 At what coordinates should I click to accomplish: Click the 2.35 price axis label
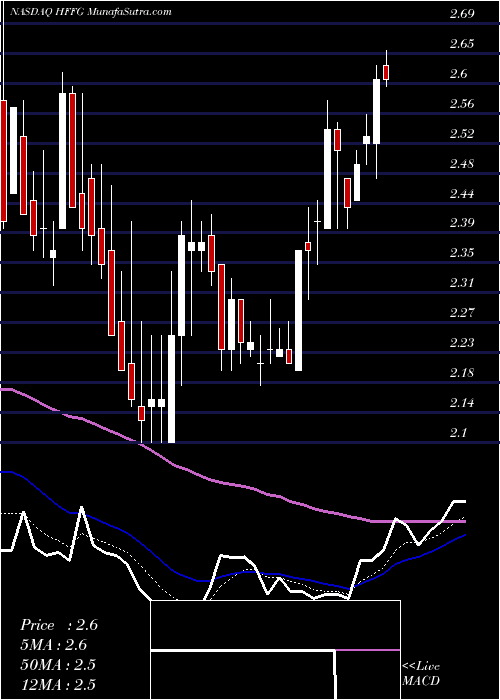(461, 253)
